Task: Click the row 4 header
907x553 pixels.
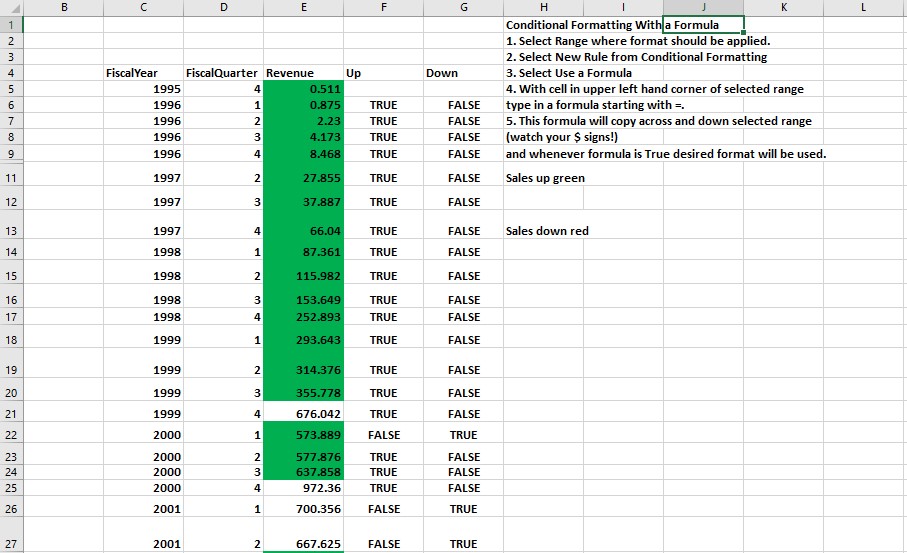Action: pos(10,73)
